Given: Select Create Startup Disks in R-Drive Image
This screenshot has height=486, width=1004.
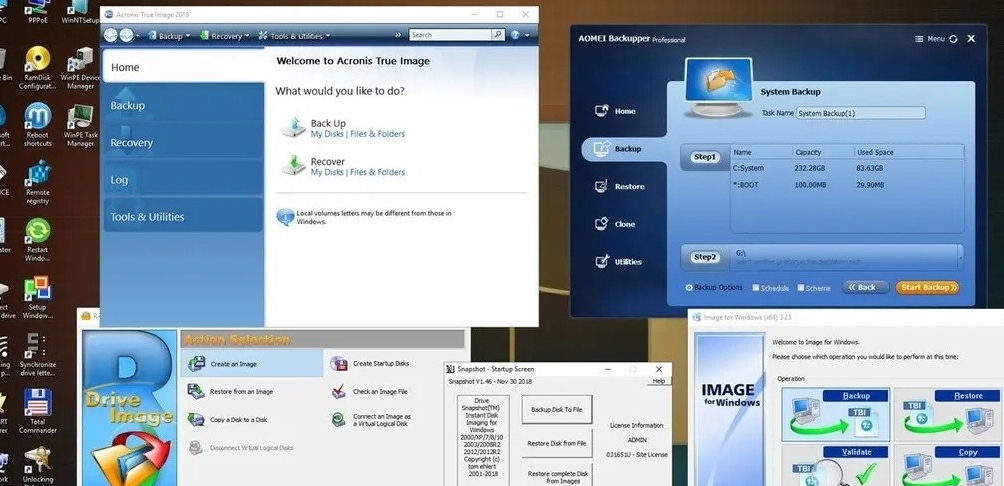Looking at the screenshot, I should click(x=369, y=364).
